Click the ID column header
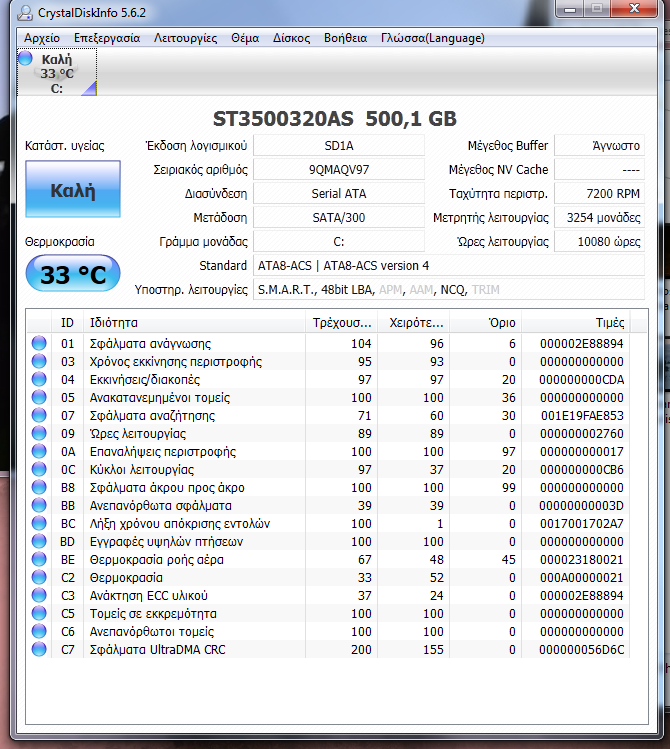 (67, 322)
